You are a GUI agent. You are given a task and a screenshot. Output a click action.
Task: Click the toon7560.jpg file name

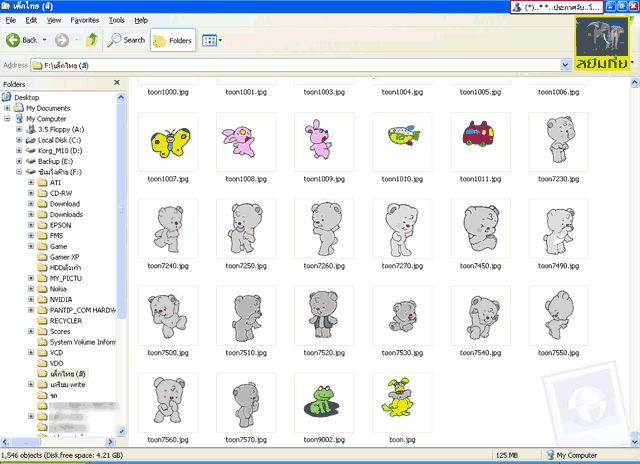(x=168, y=440)
